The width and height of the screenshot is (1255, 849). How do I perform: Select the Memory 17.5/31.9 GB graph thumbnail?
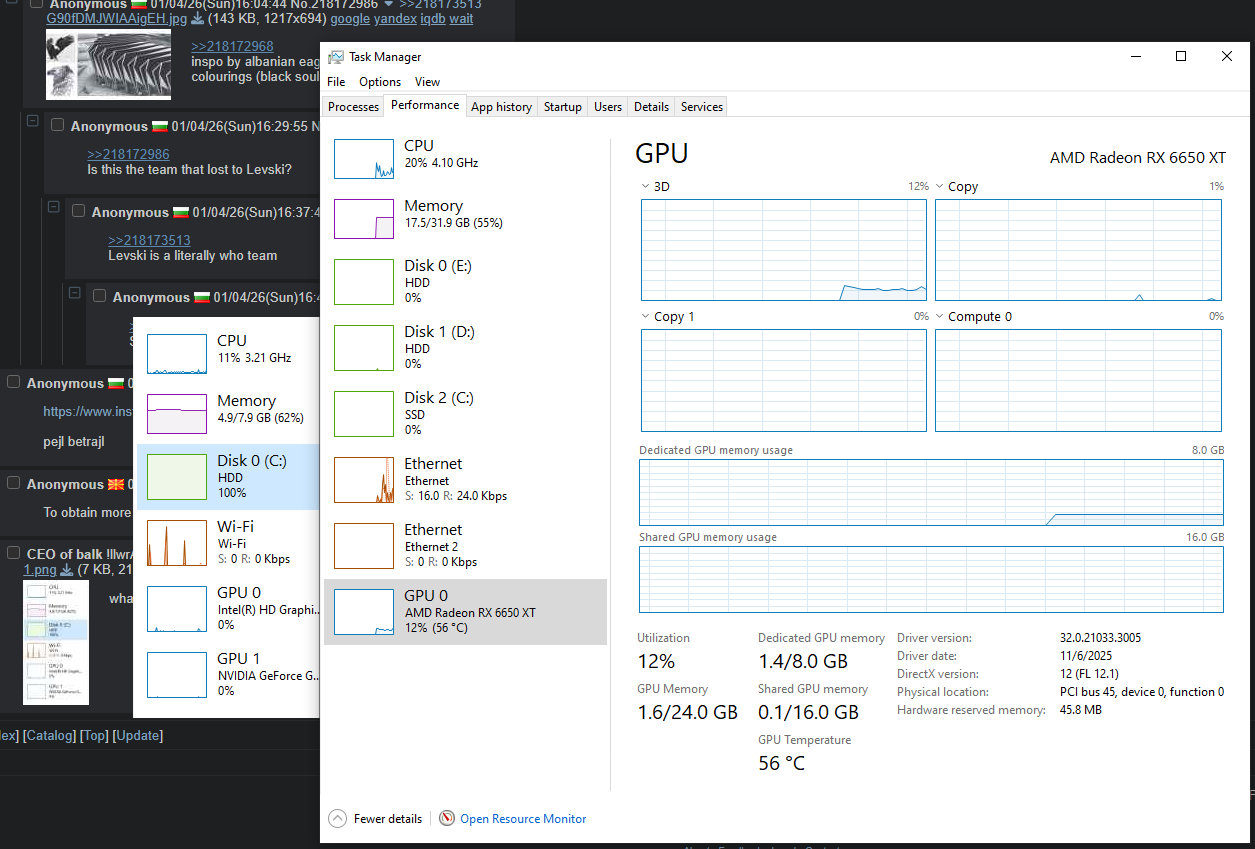364,219
